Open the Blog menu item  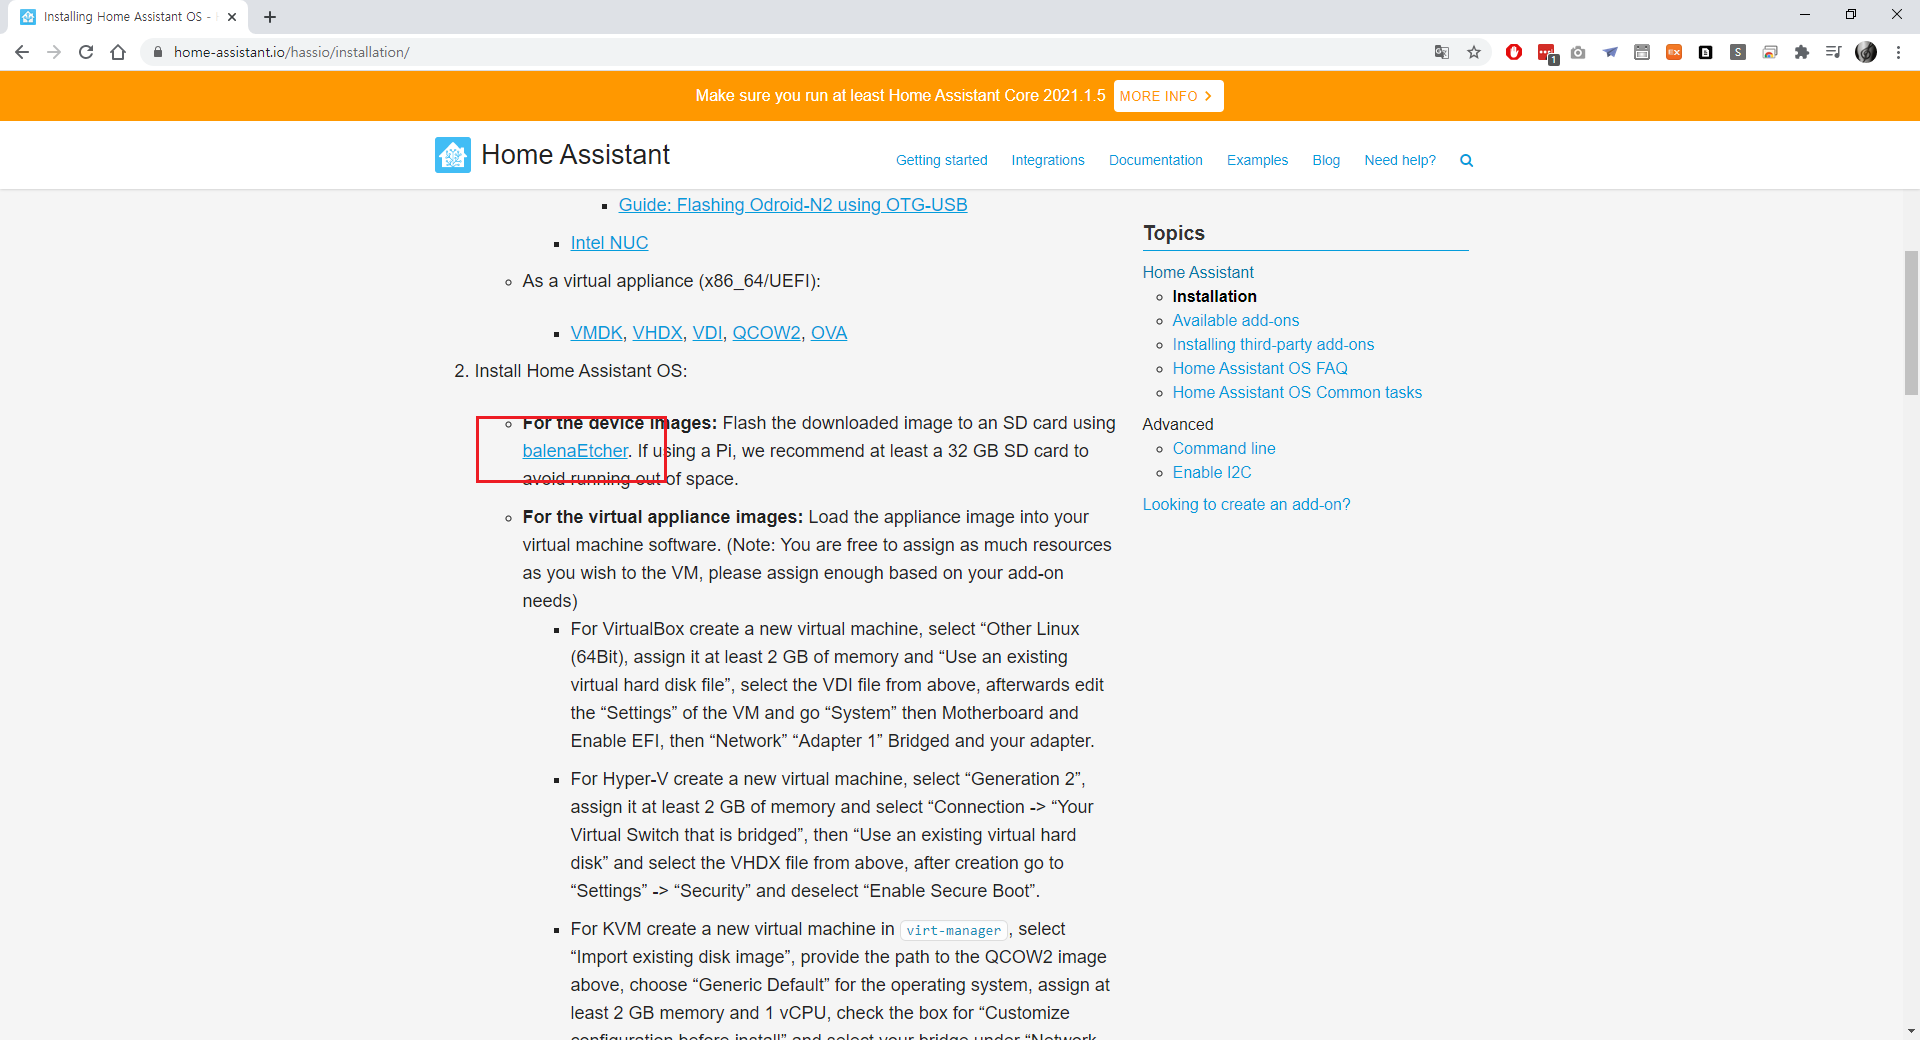tap(1326, 160)
